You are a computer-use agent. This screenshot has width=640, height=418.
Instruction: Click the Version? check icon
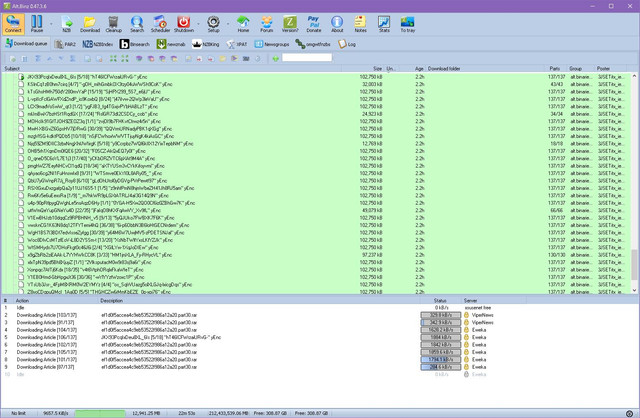pos(290,24)
